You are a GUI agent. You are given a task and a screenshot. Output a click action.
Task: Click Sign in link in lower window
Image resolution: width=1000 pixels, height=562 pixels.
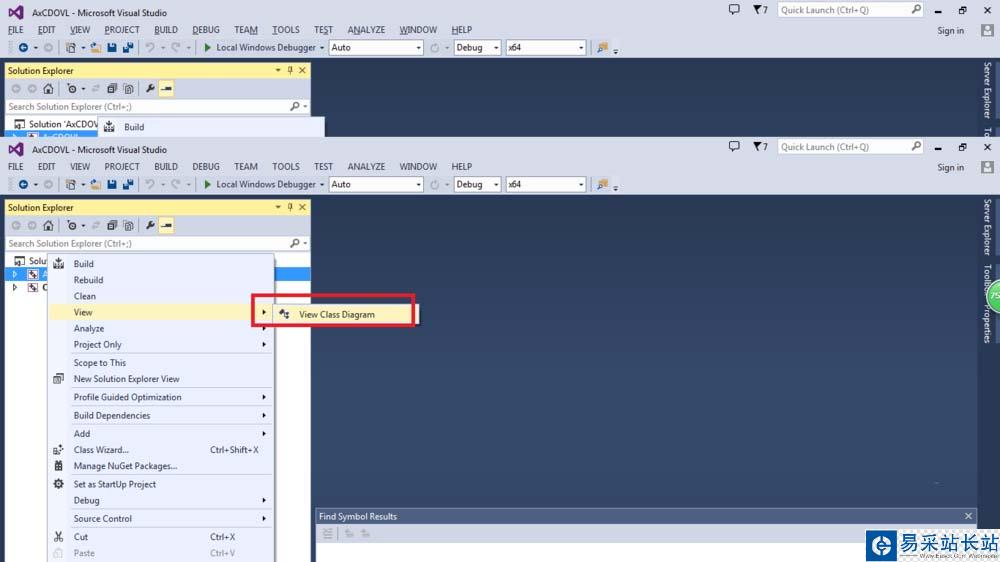[950, 167]
